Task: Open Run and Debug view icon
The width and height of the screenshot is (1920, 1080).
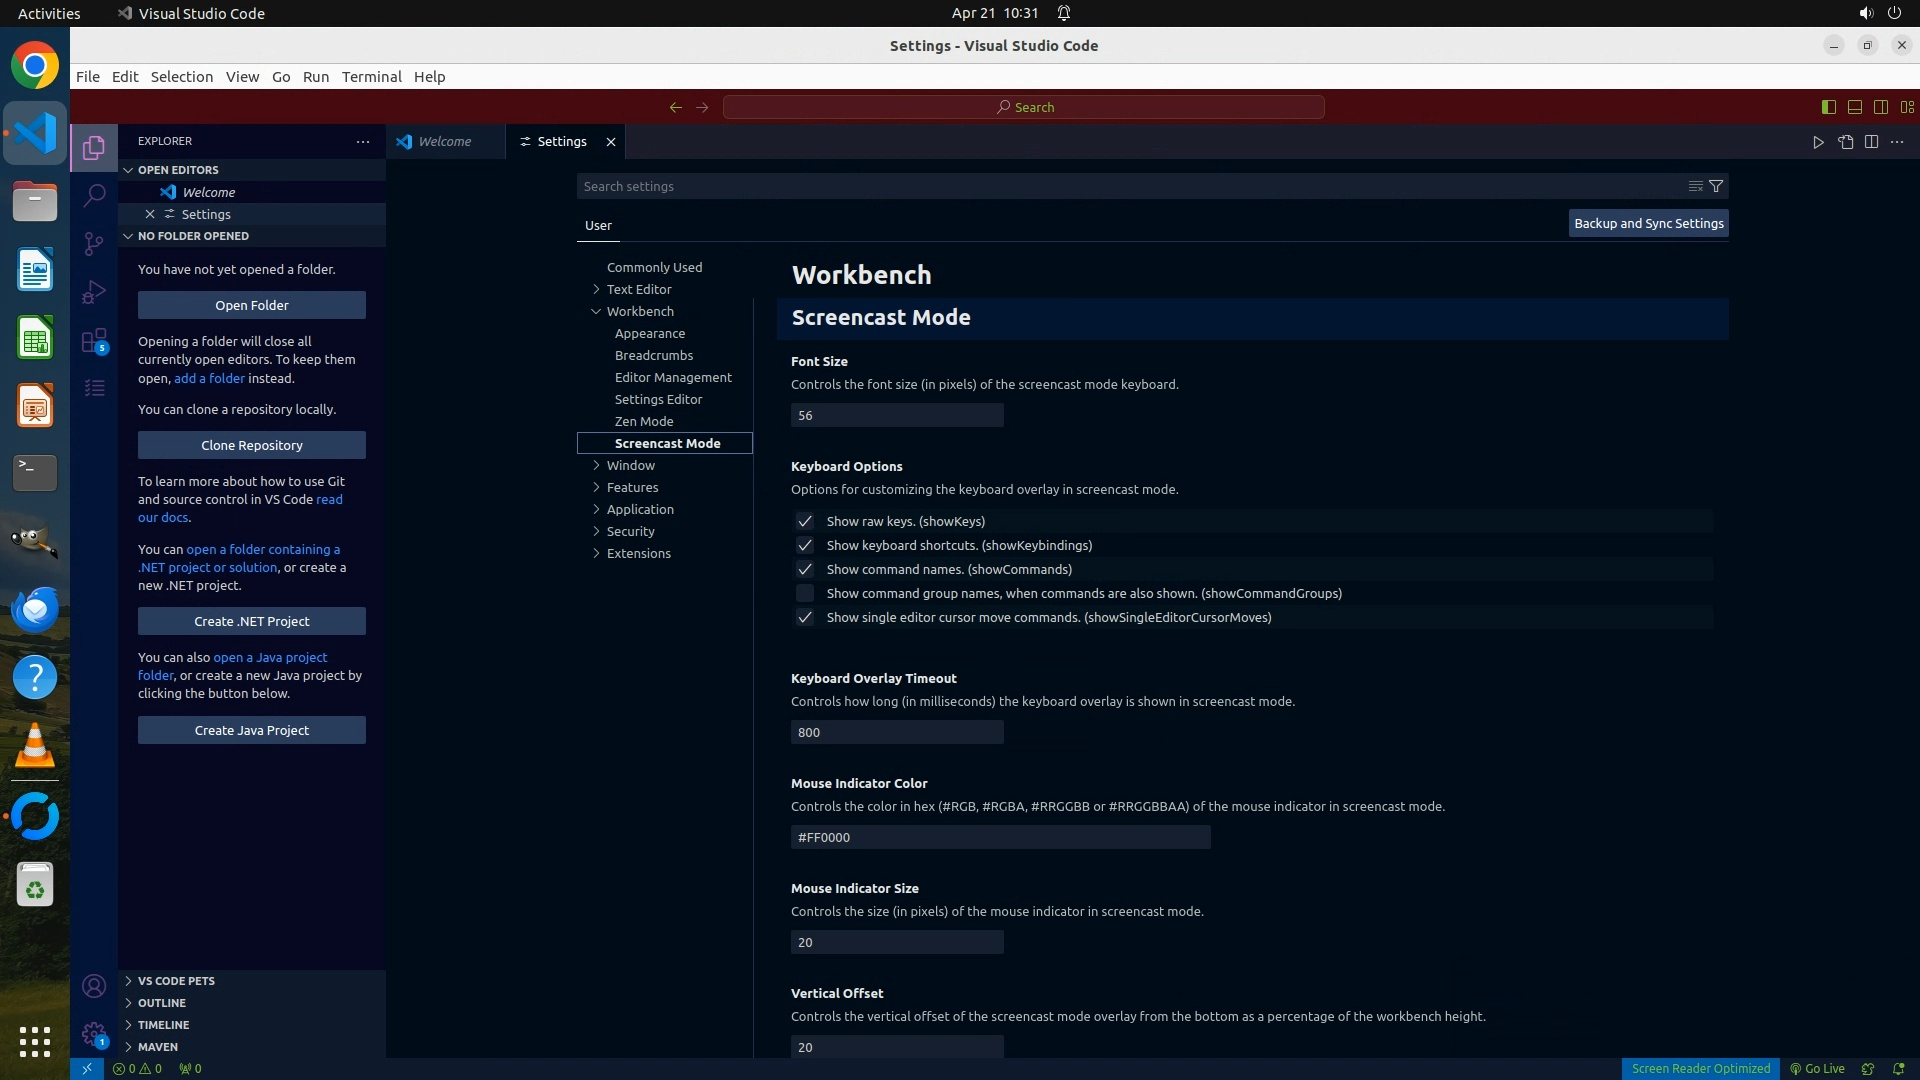Action: [94, 292]
